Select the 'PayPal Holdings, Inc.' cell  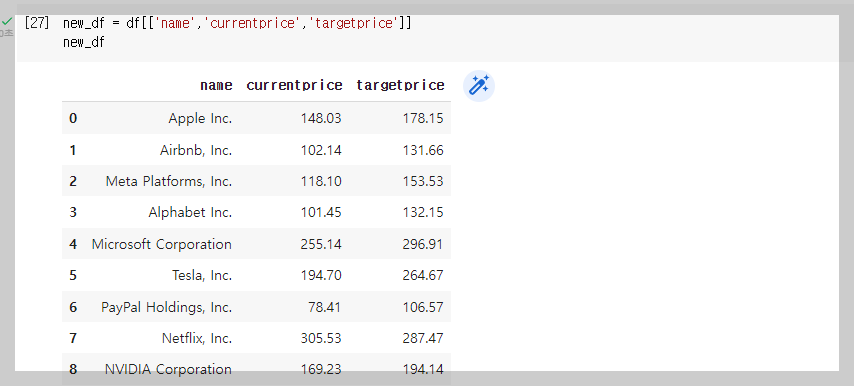[x=167, y=307]
